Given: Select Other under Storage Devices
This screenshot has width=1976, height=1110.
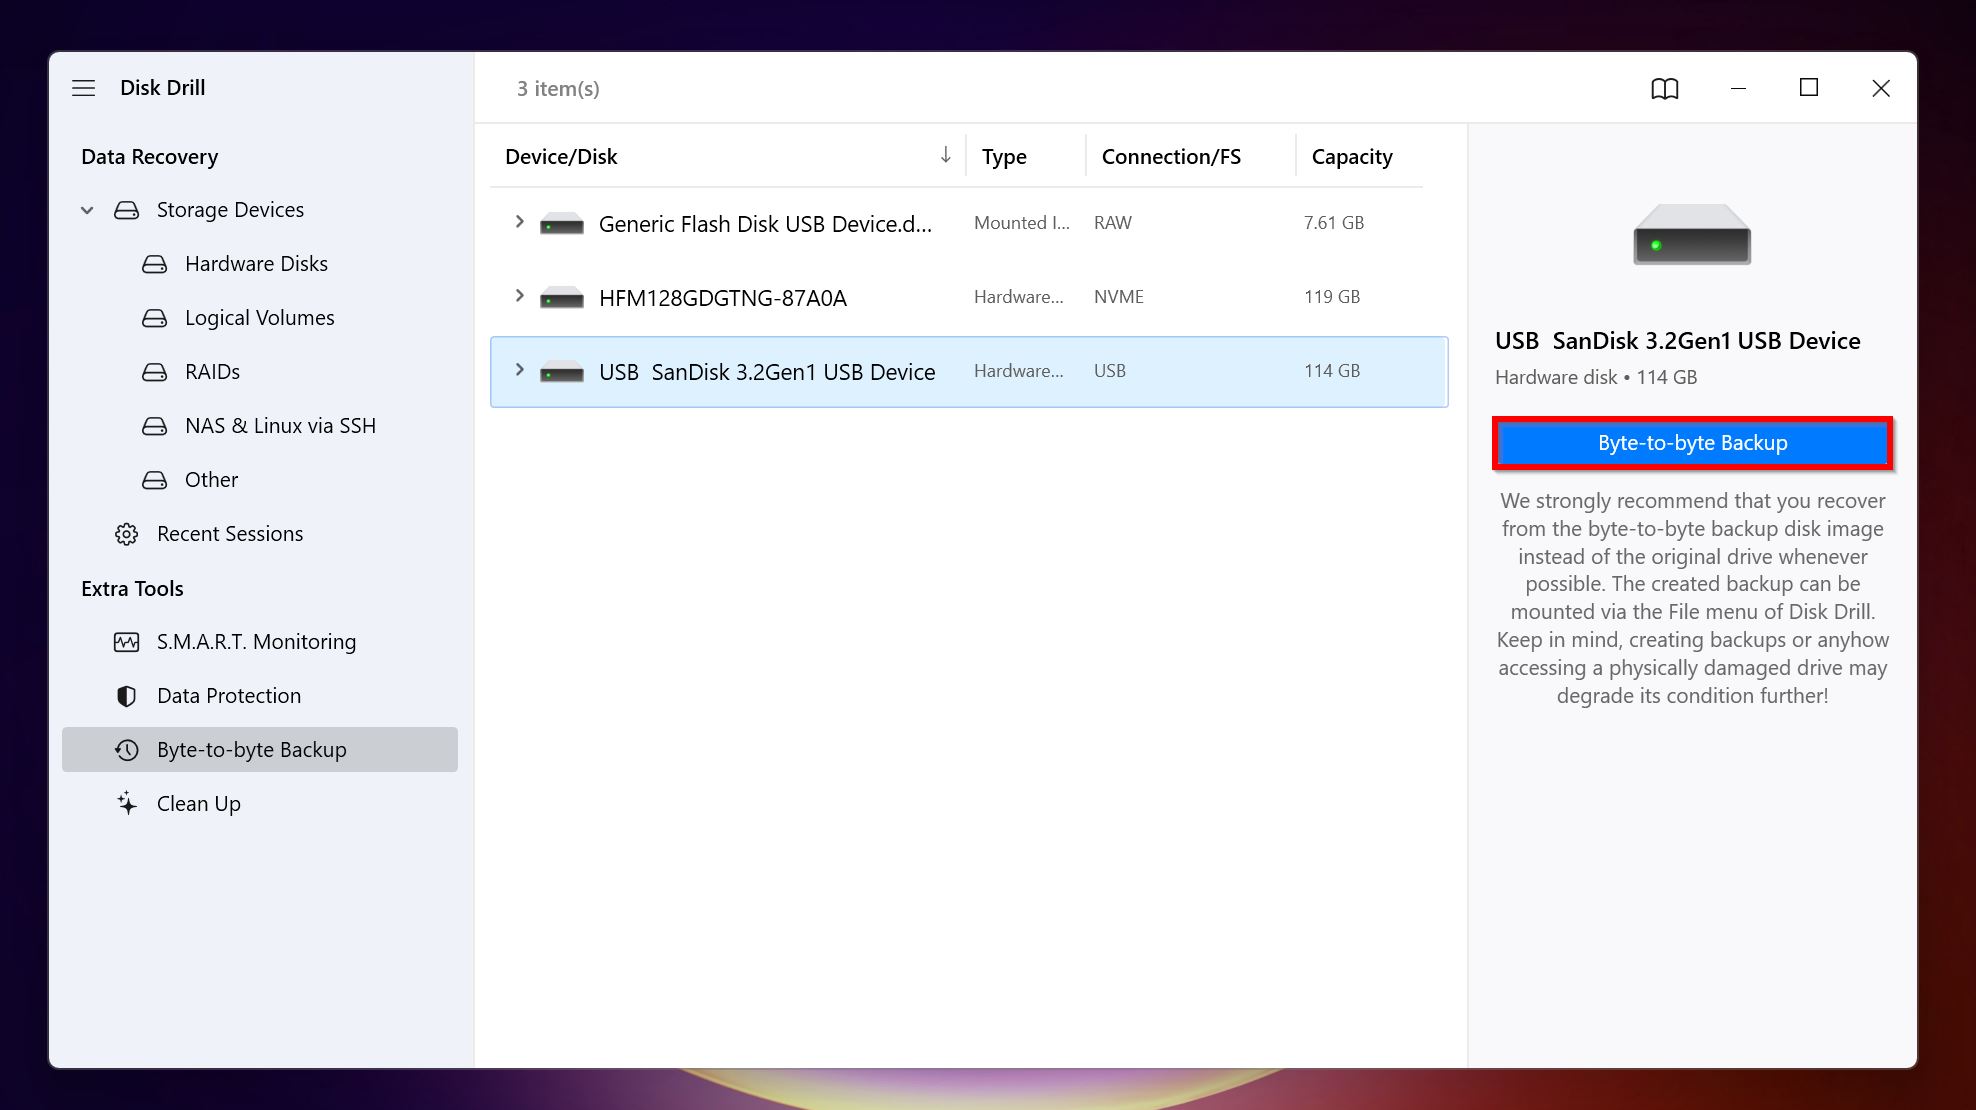Looking at the screenshot, I should point(211,480).
